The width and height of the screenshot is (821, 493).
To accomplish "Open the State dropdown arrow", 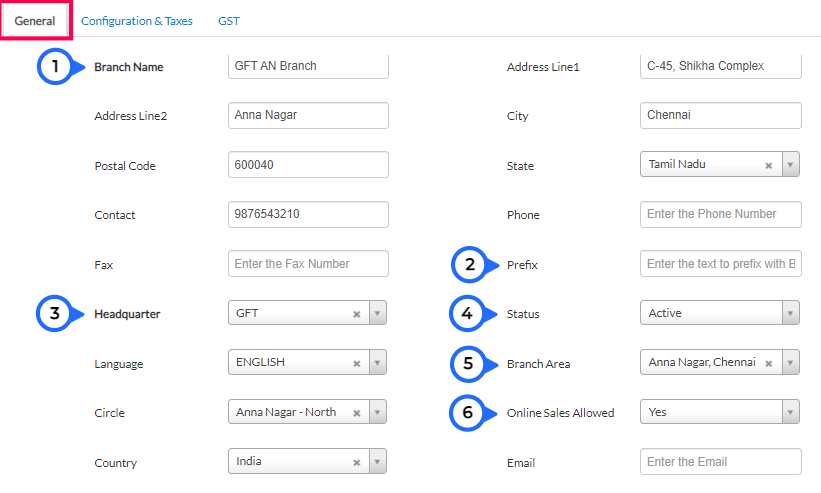I will (790, 166).
